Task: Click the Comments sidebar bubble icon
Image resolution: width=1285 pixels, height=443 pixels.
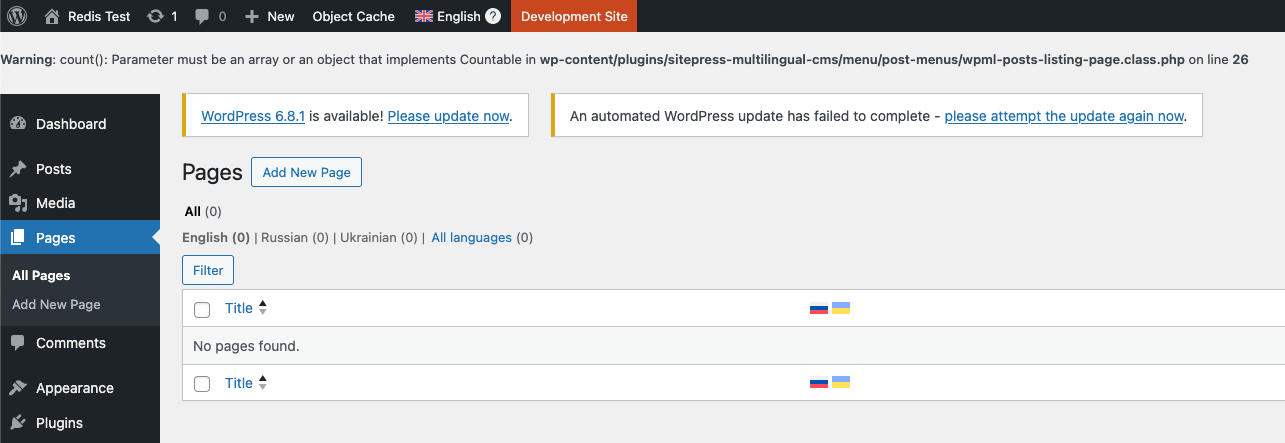Action: [x=18, y=343]
